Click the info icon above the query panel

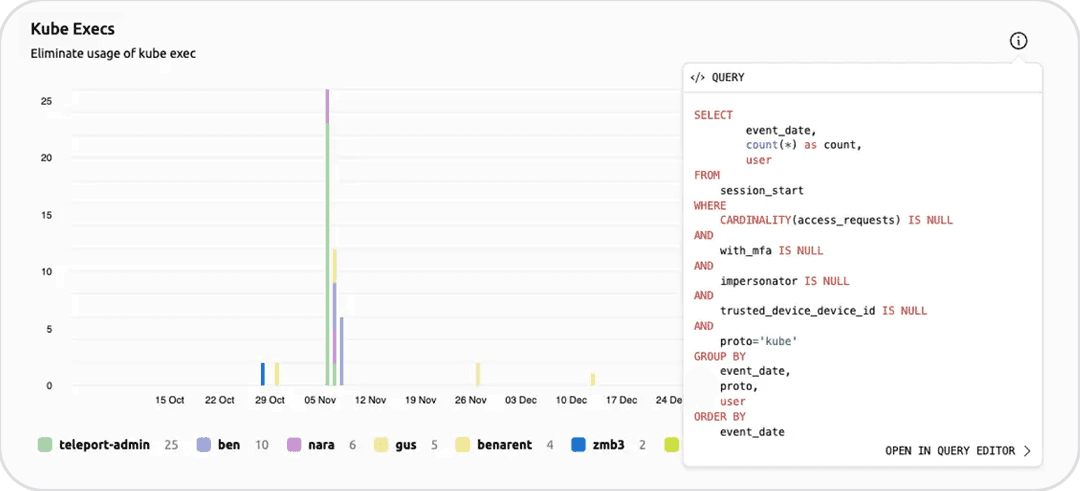[x=1018, y=41]
